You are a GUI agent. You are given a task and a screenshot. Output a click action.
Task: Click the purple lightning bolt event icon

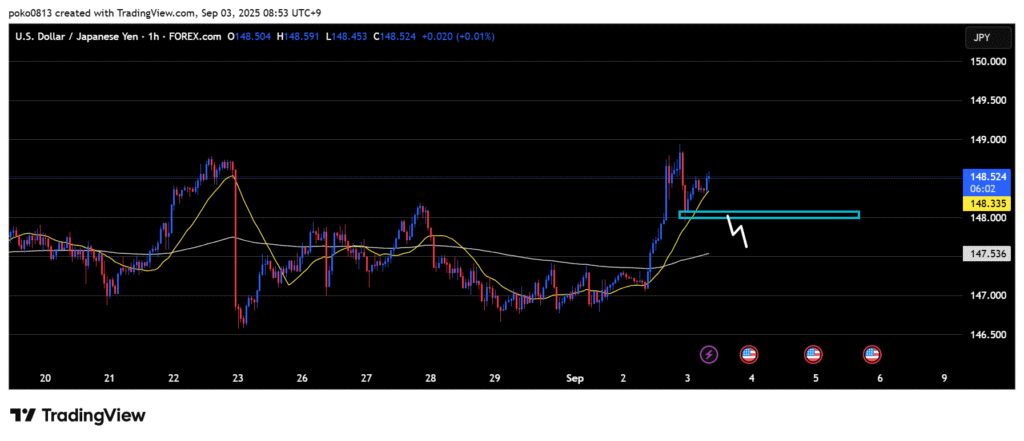[709, 353]
